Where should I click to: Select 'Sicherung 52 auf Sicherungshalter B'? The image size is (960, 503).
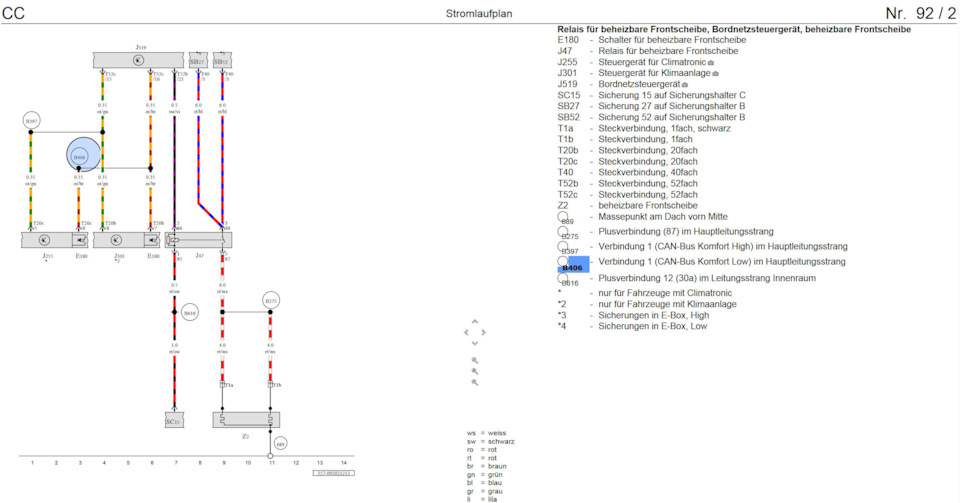tap(672, 117)
